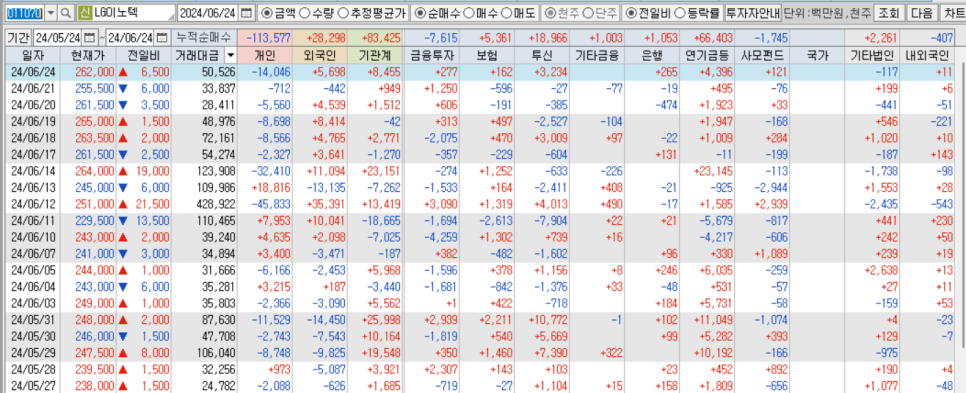This screenshot has width=966, height=393.
Task: Click the 보험 column header
Action: pyautogui.click(x=487, y=55)
